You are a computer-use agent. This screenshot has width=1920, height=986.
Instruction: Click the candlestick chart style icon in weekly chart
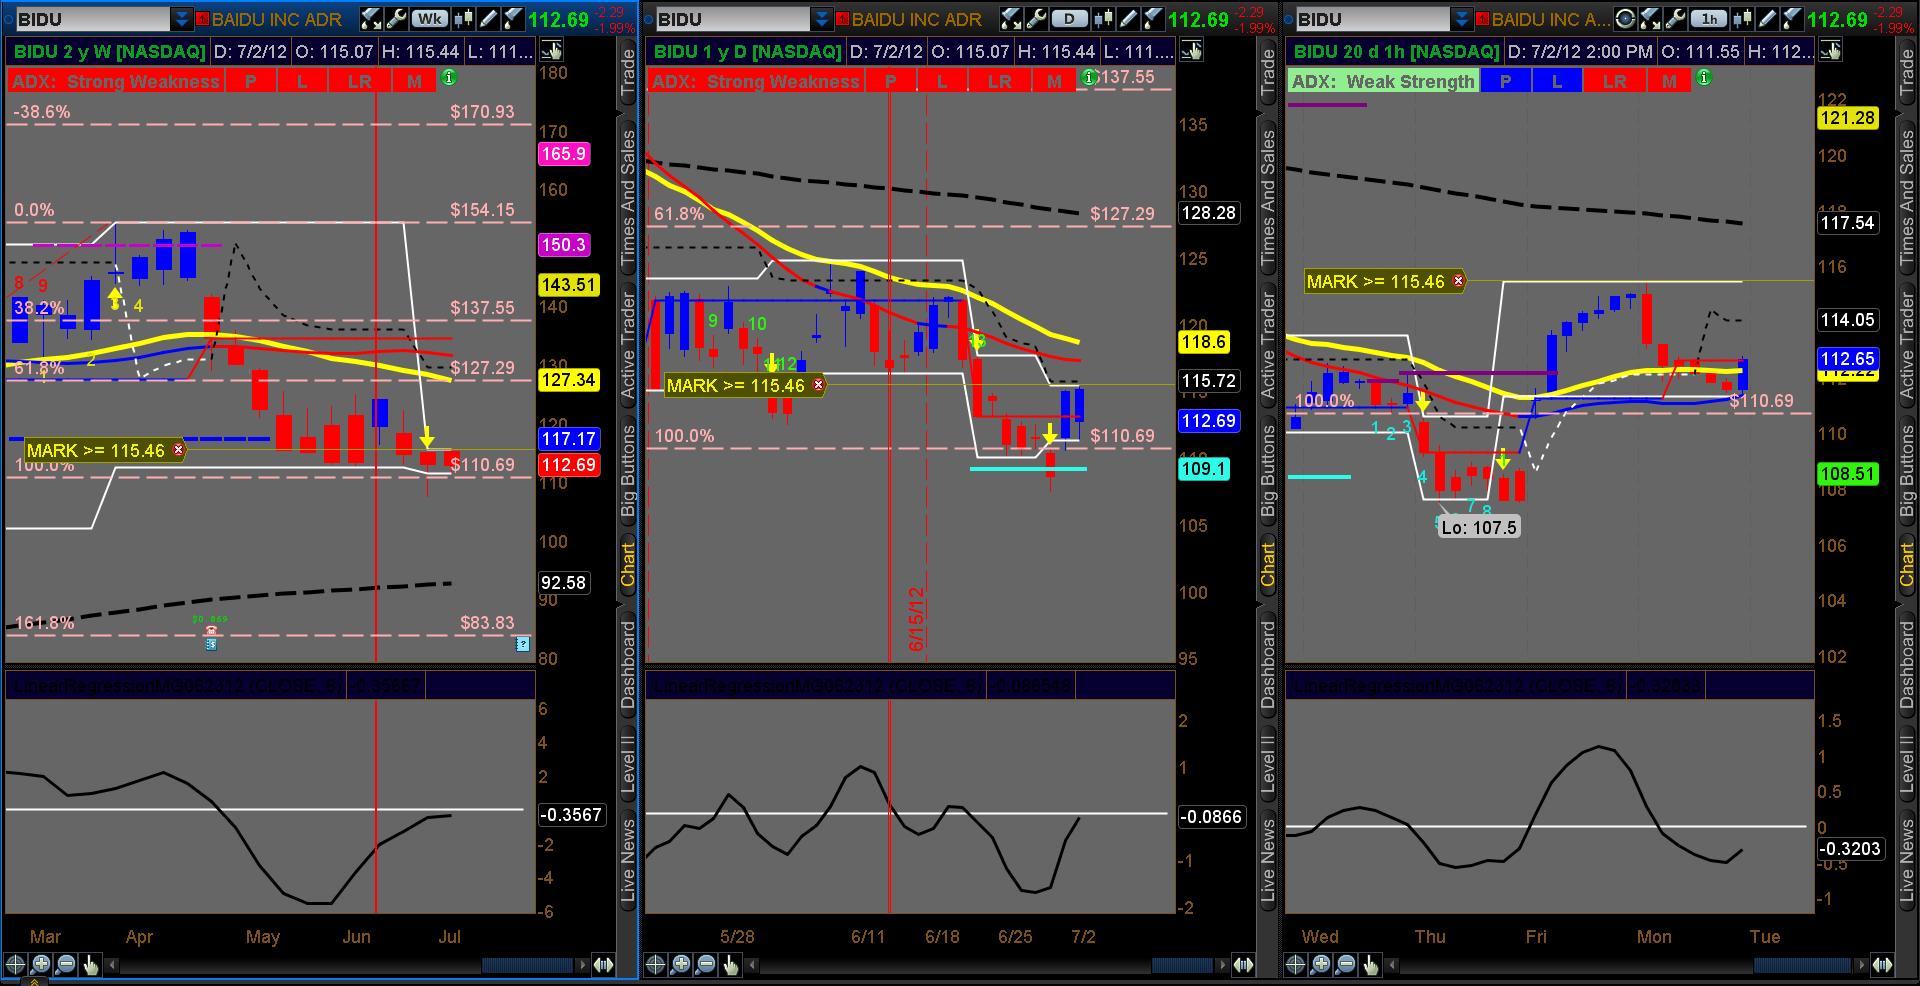pyautogui.click(x=464, y=18)
